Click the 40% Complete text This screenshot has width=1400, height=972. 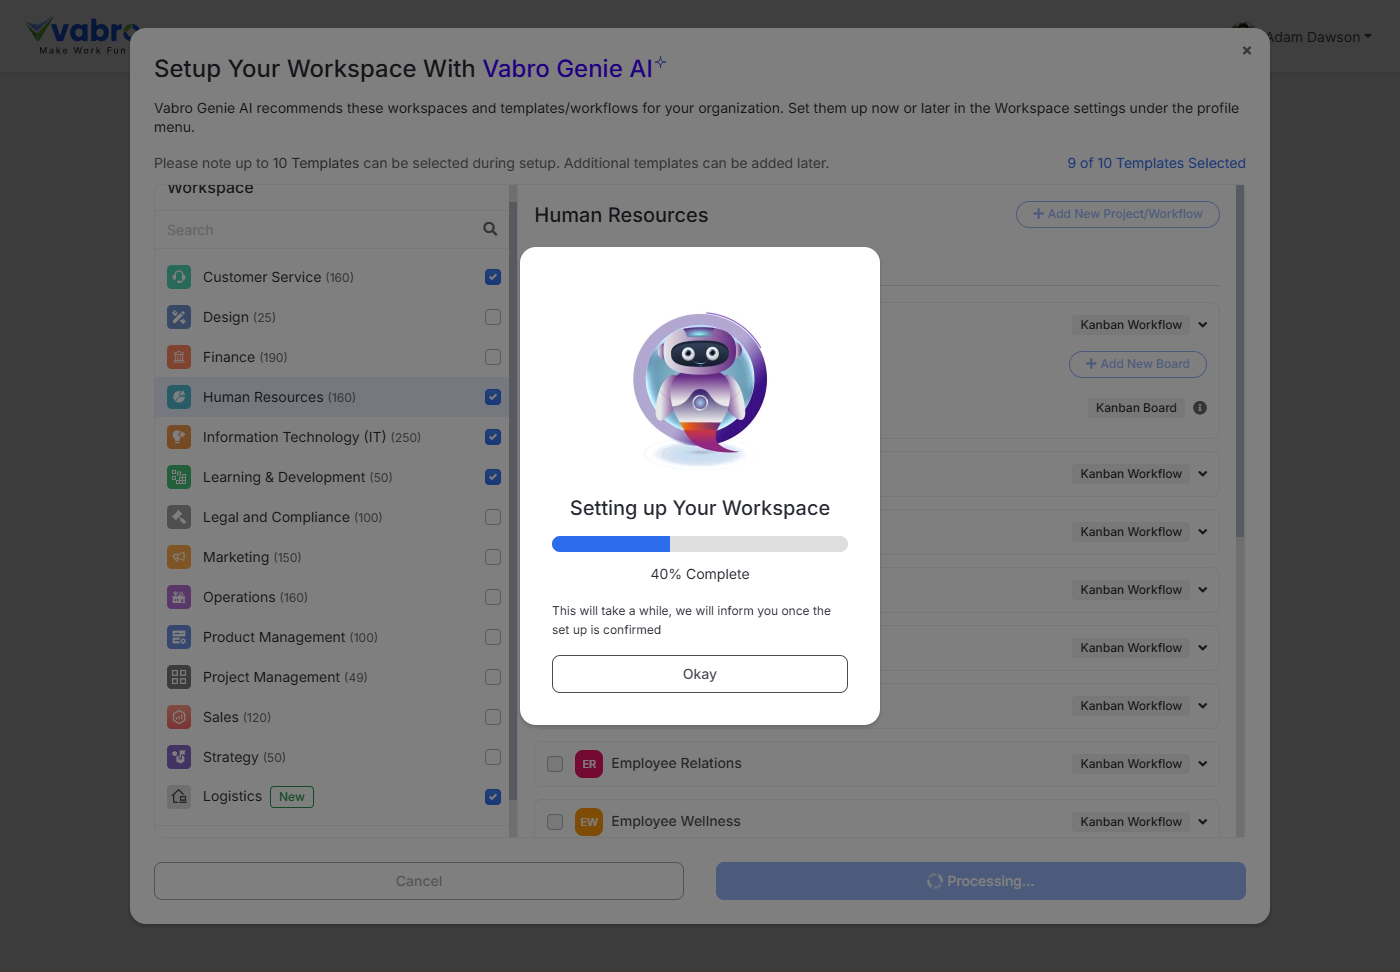(x=700, y=574)
